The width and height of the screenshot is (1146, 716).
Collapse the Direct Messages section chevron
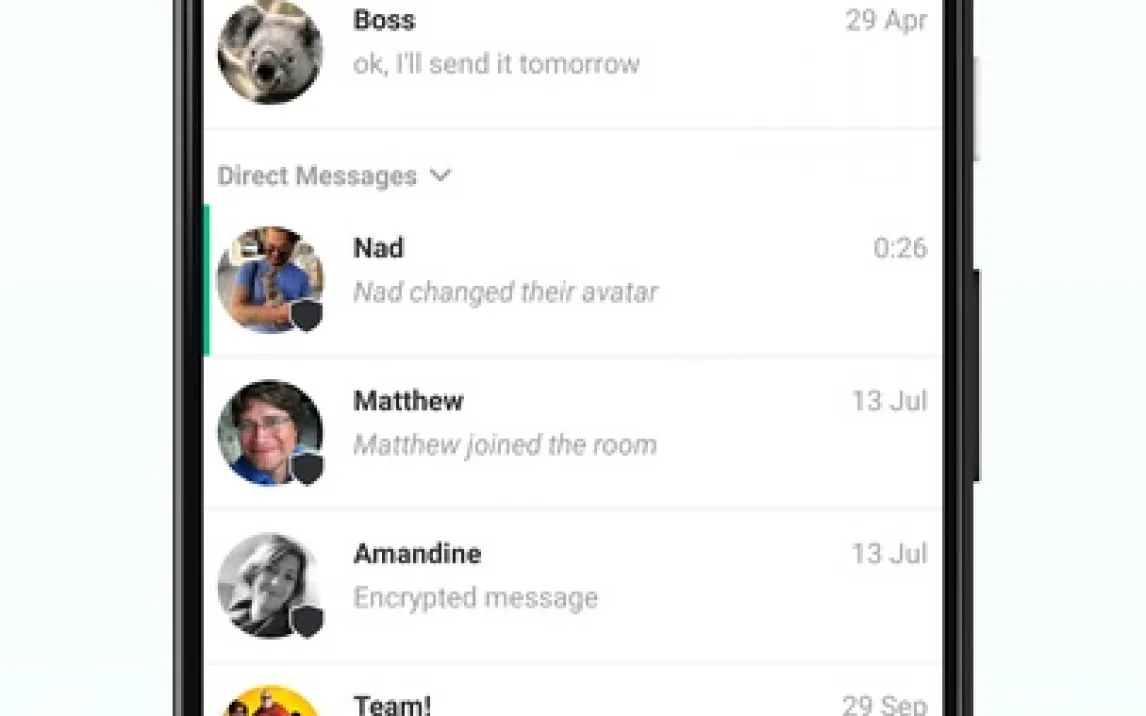pyautogui.click(x=440, y=175)
